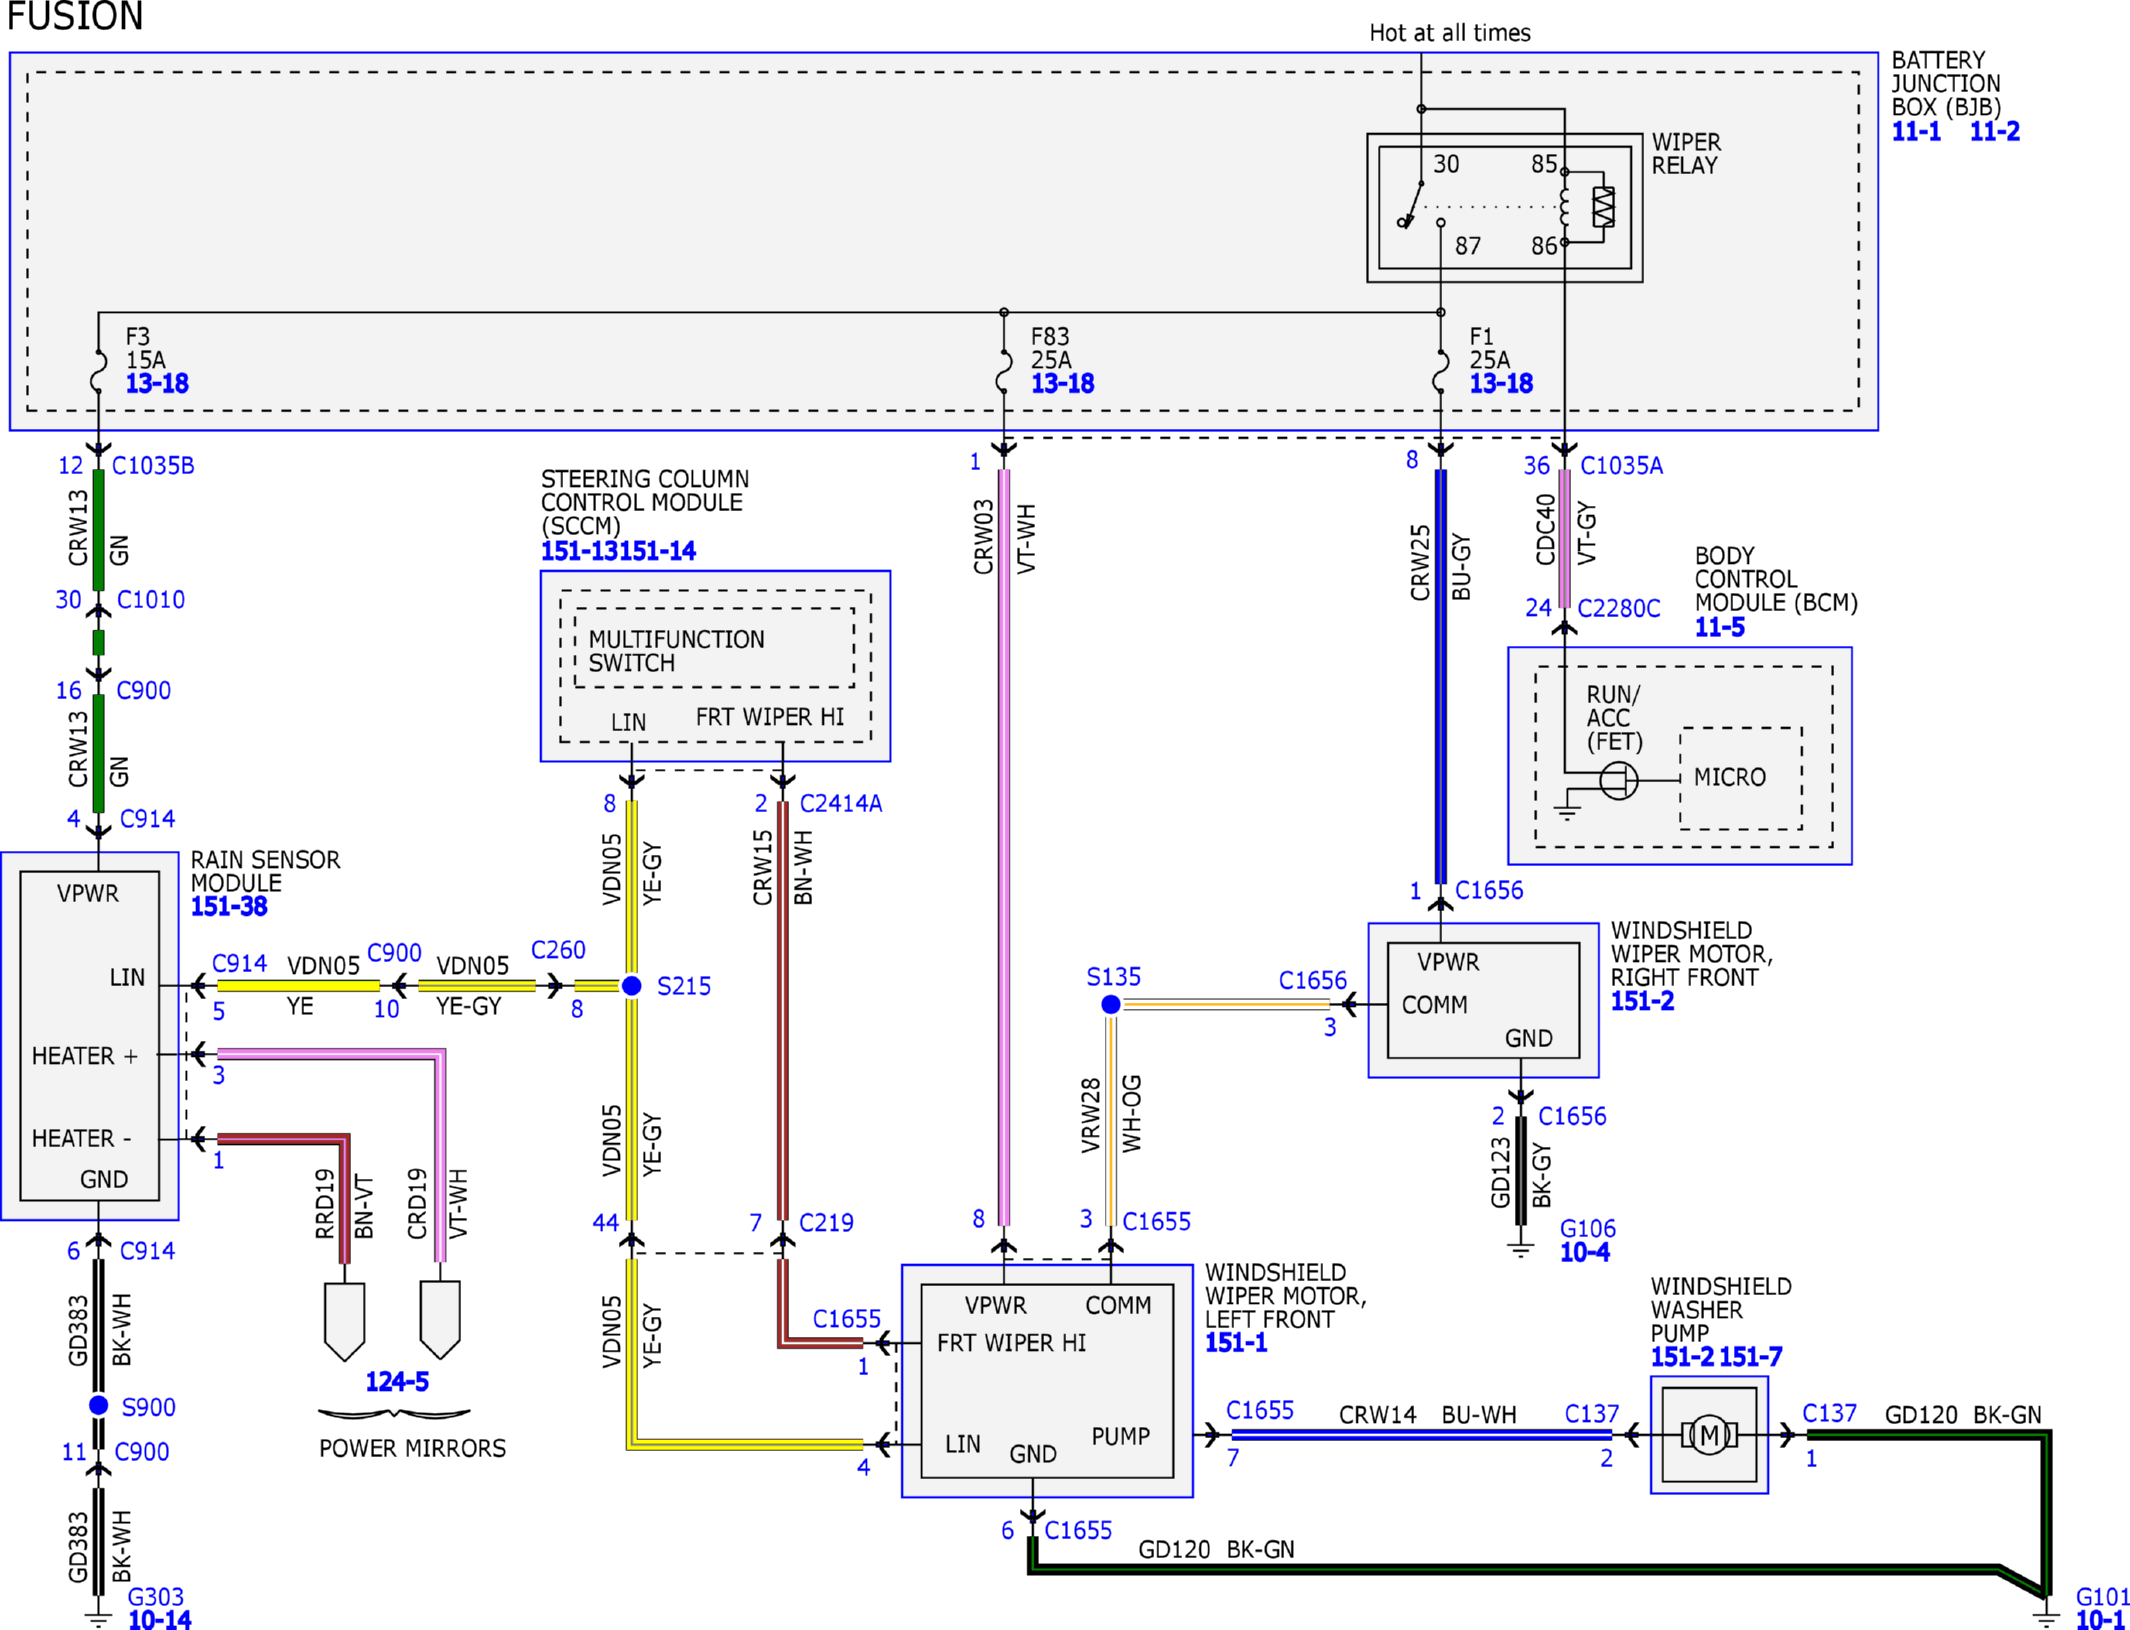Click the RUN/ACC FET transistor symbol
The image size is (2130, 1630).
(1619, 780)
